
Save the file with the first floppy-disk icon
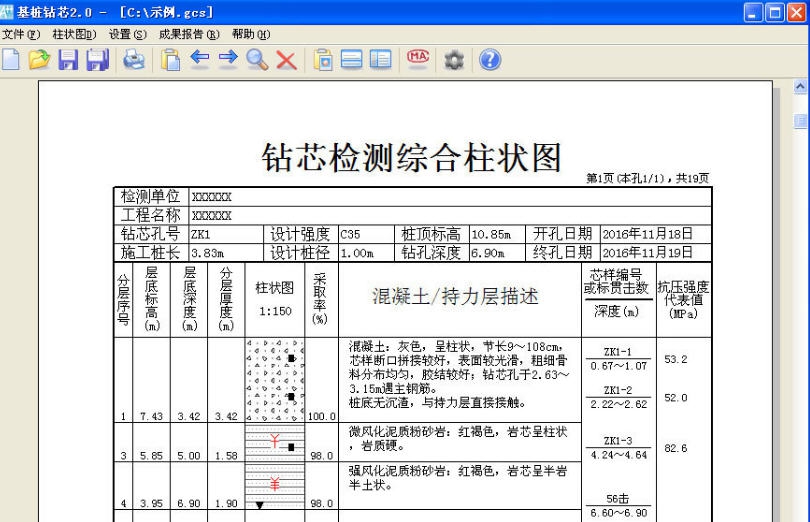[x=69, y=60]
